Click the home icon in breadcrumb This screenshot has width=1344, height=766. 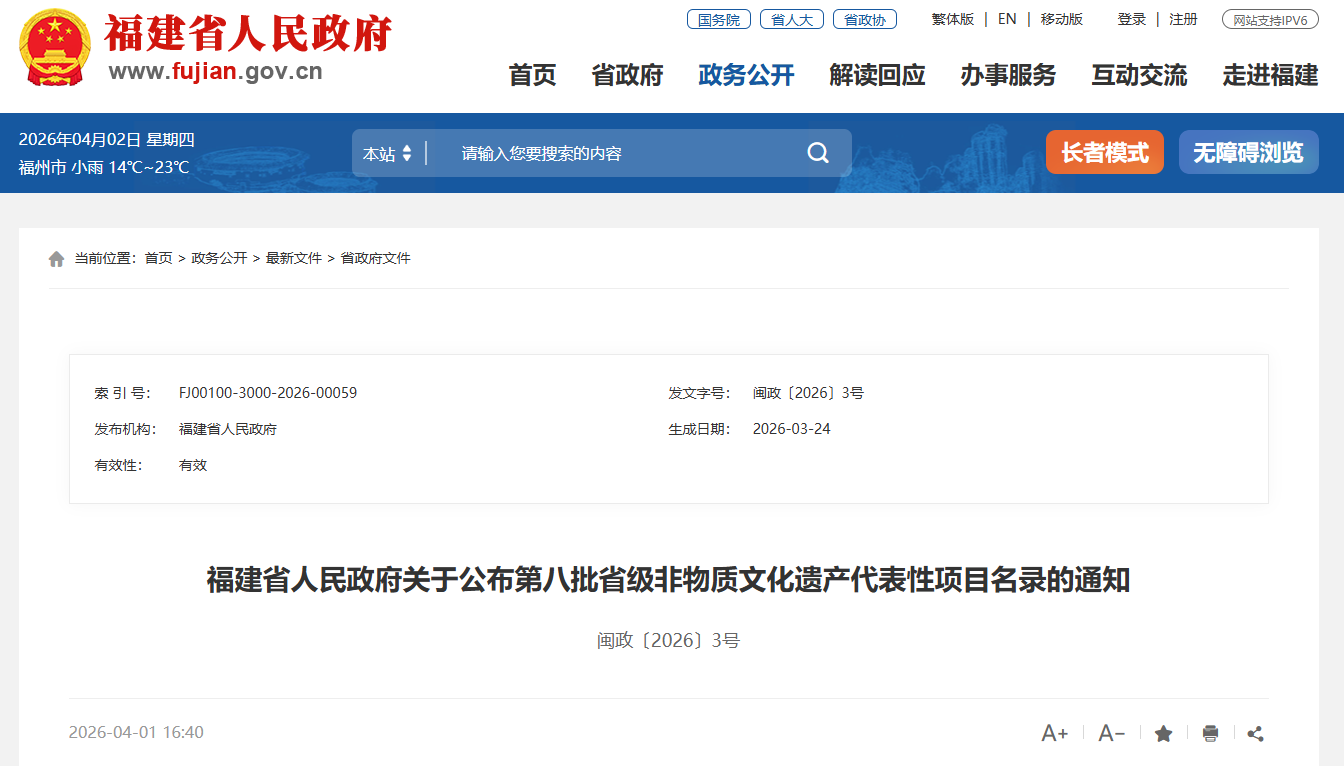point(57,259)
